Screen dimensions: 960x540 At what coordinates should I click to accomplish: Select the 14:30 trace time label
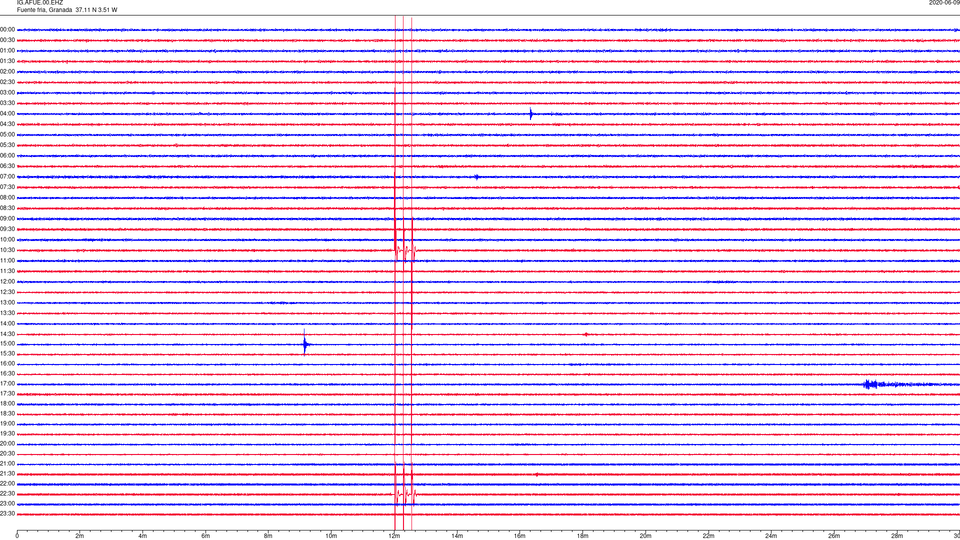point(7,334)
